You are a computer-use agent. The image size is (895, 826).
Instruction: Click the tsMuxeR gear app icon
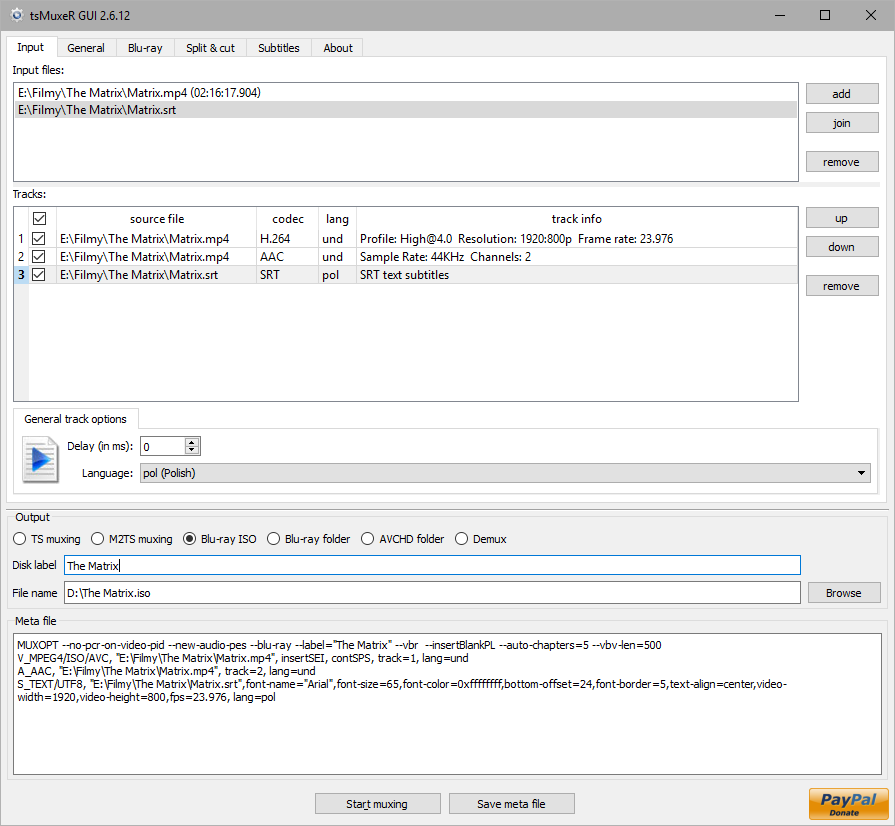17,15
